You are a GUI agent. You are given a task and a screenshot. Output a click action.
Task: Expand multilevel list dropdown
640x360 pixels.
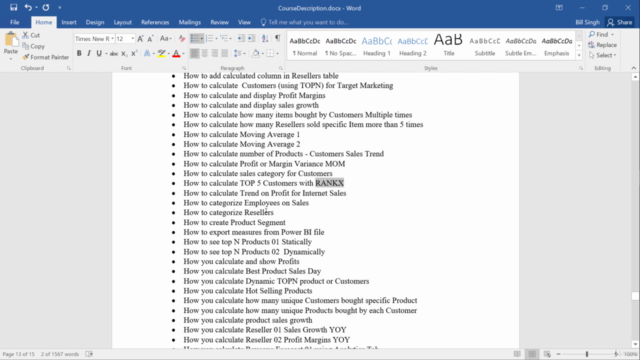tap(231, 38)
